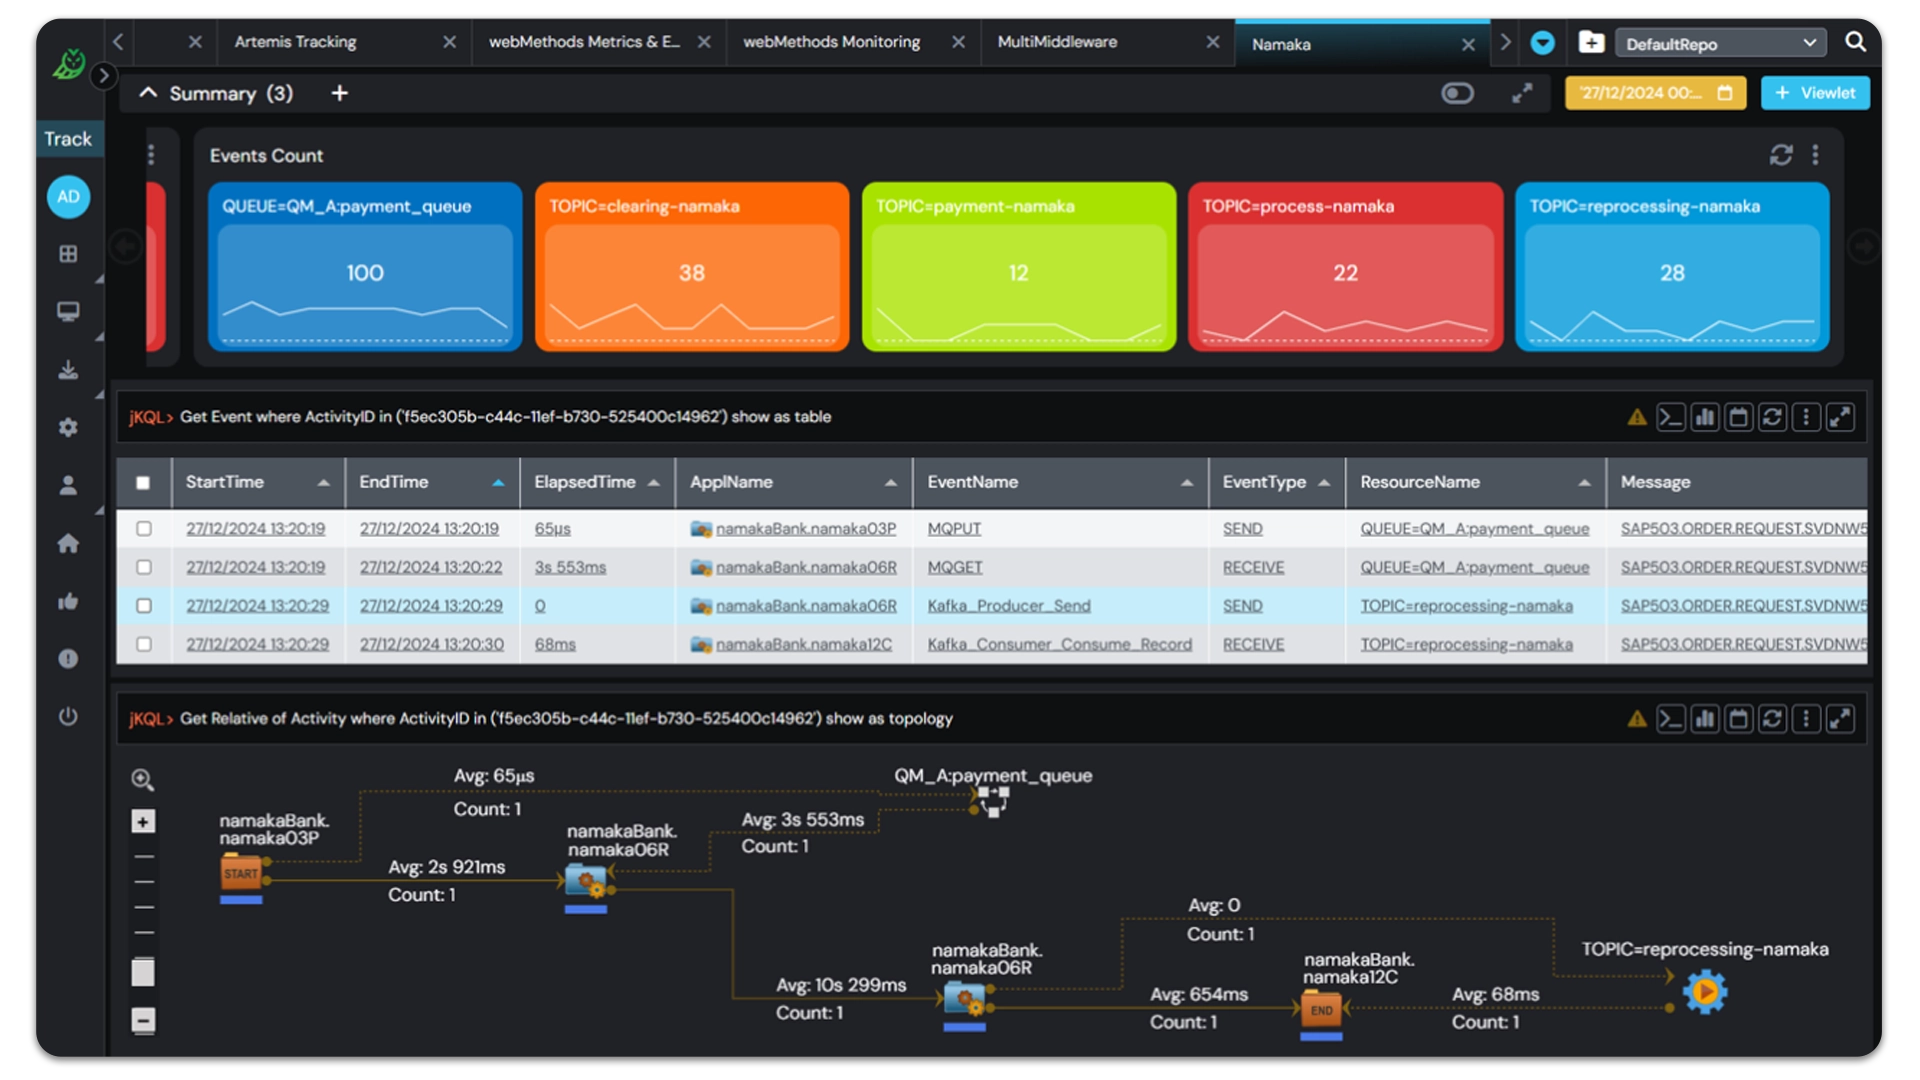The image size is (1920, 1080).
Task: Click the topology zoom slider handle
Action: (143, 972)
